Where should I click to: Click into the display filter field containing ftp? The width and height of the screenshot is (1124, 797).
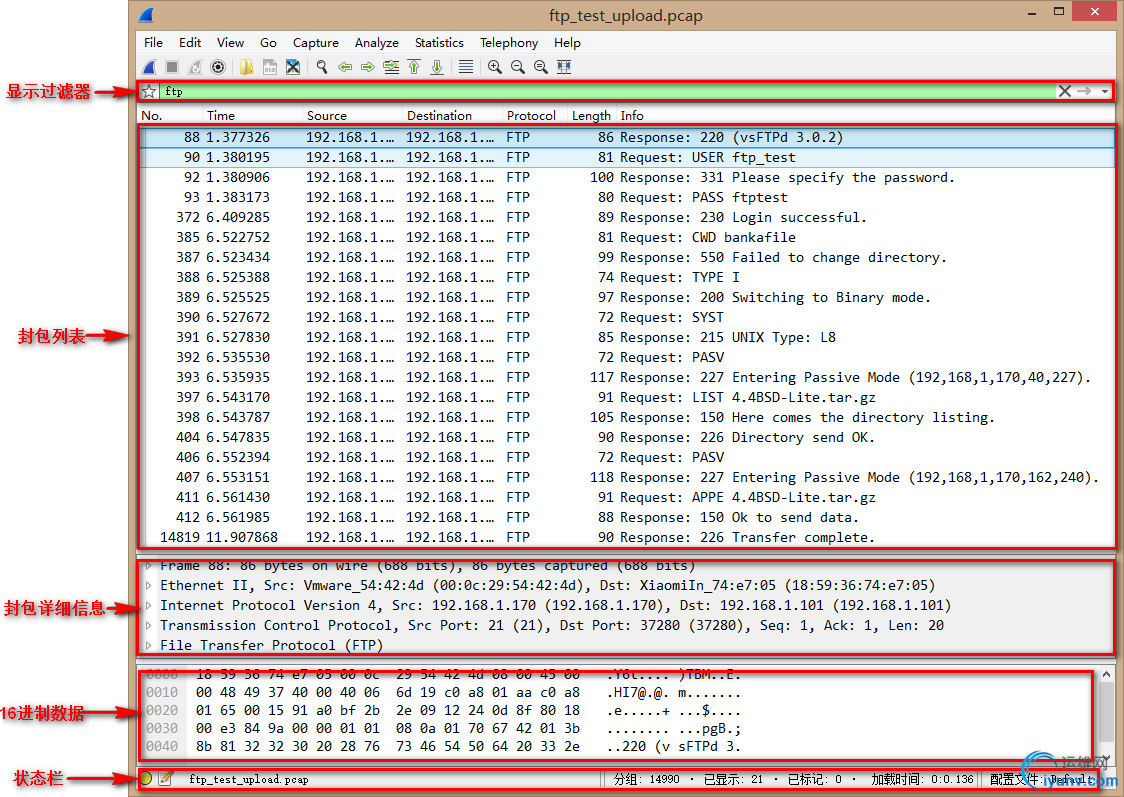pos(606,91)
